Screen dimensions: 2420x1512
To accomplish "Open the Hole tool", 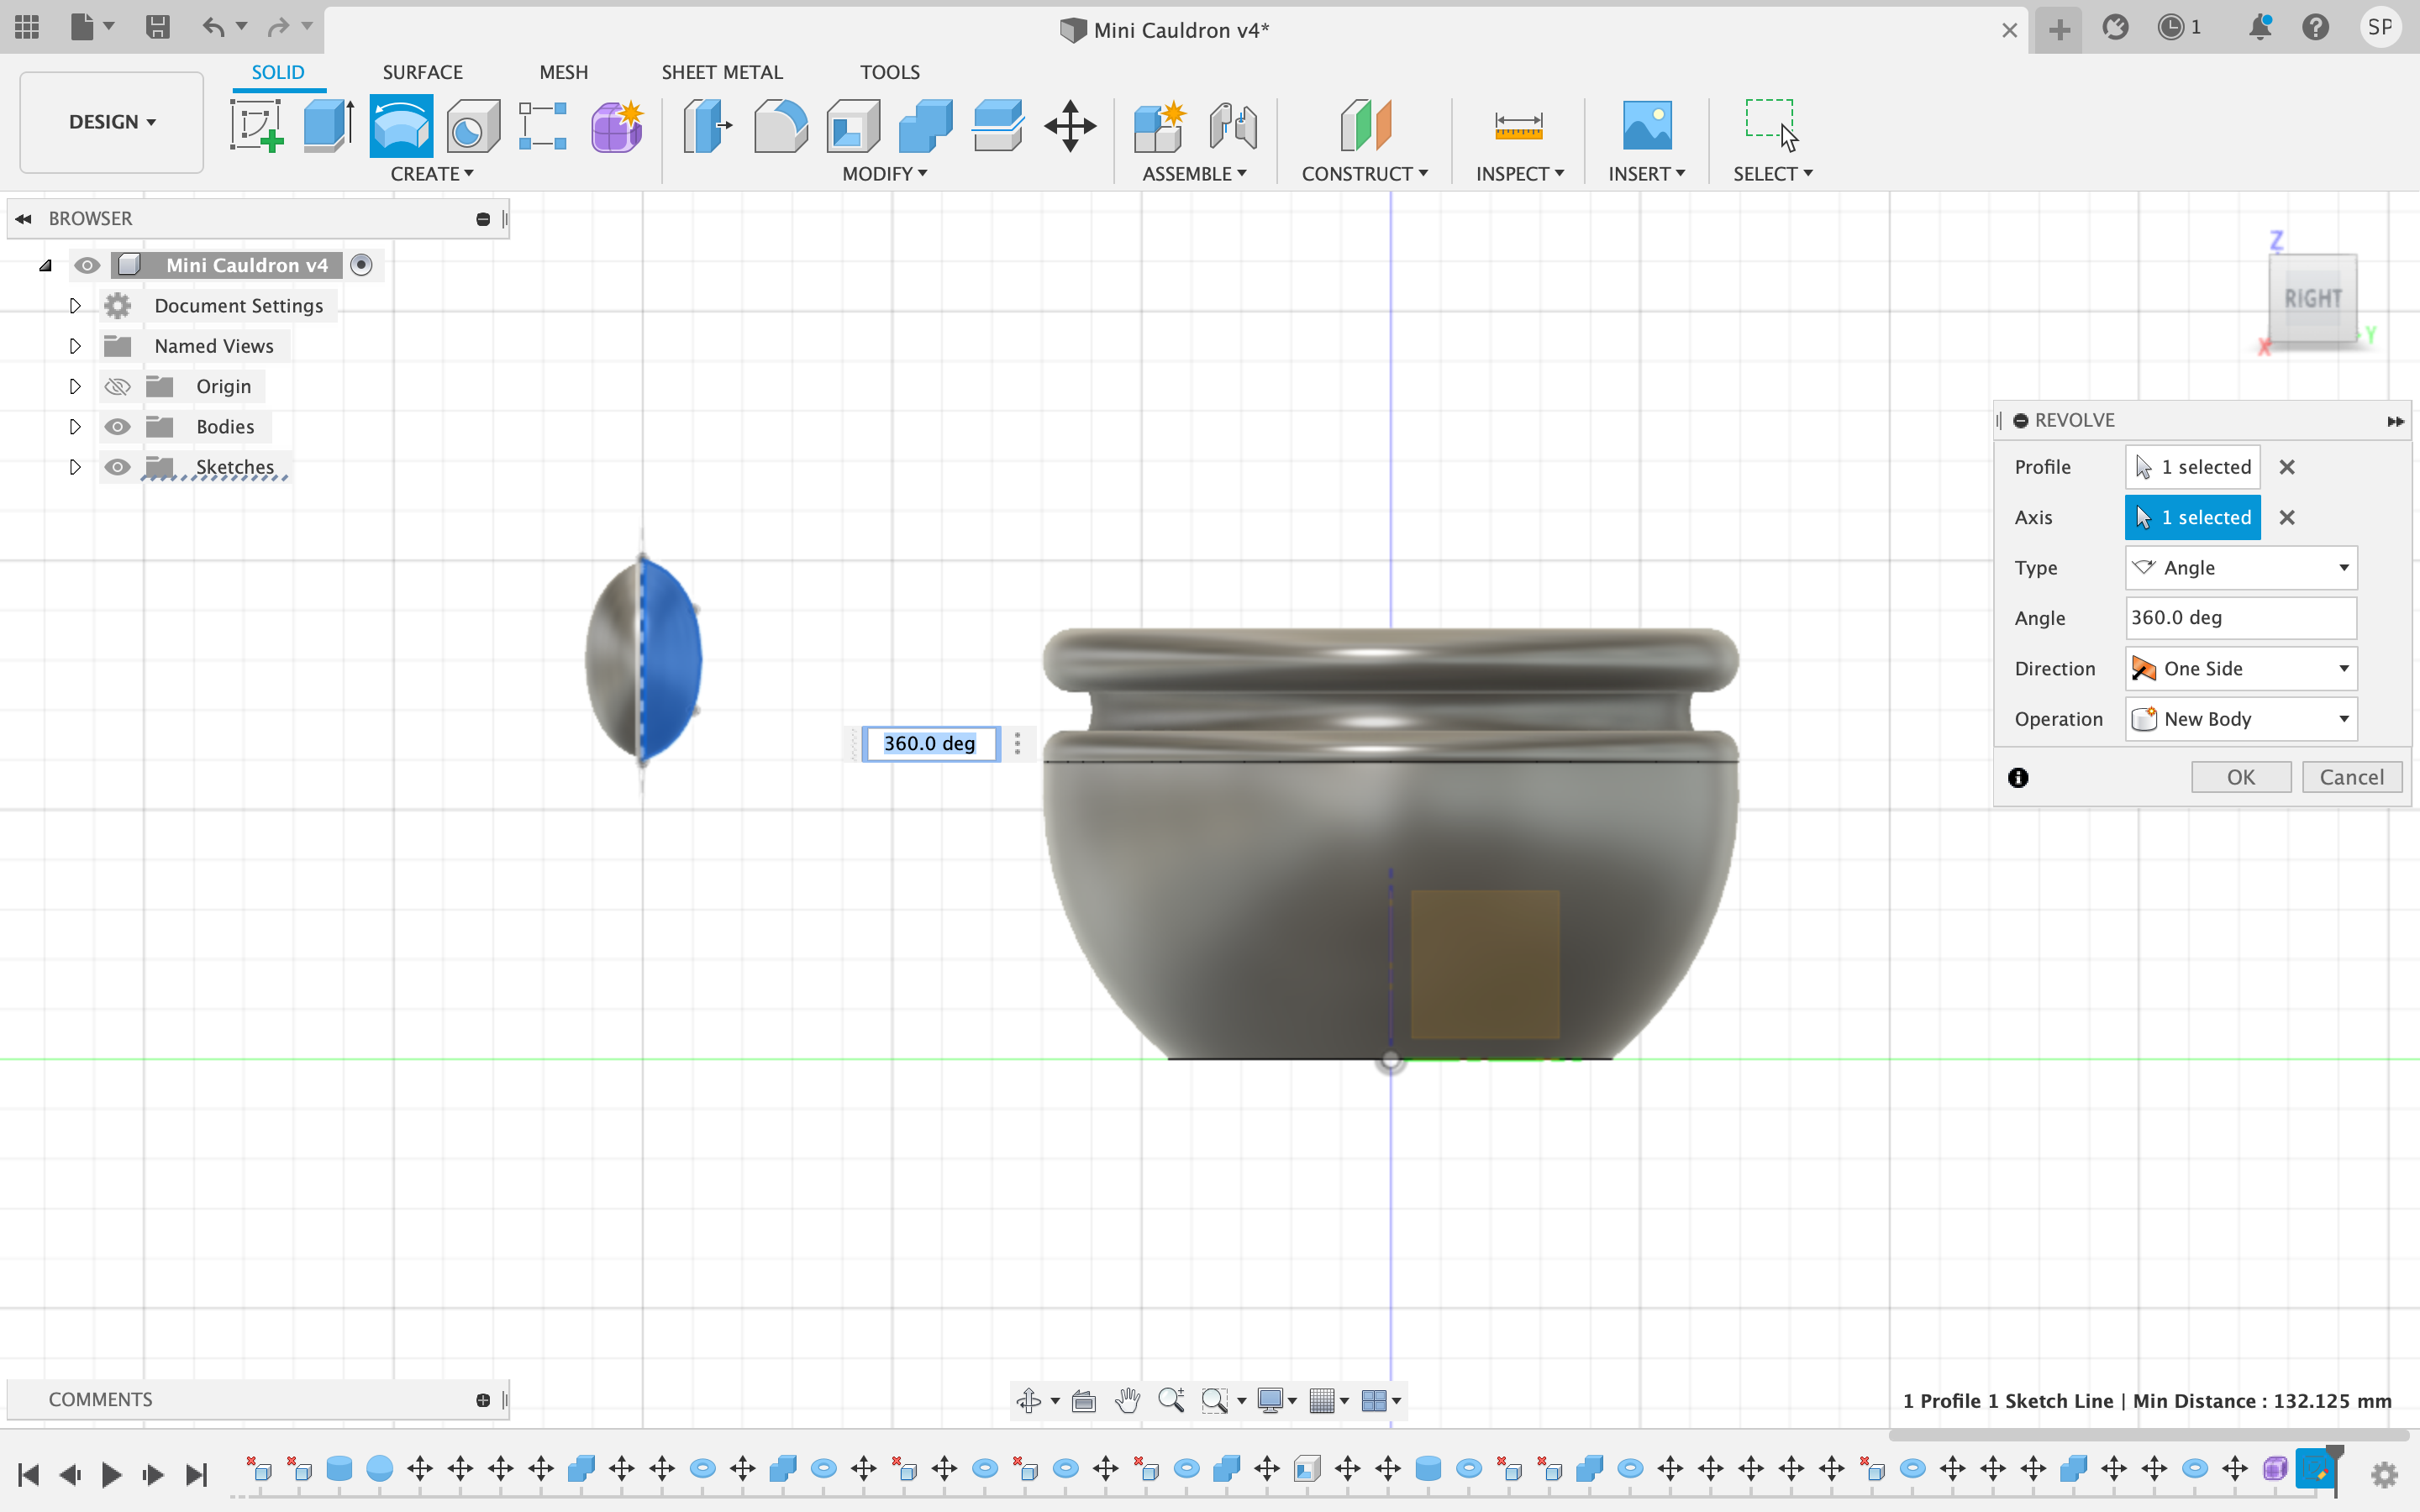I will click(x=471, y=126).
